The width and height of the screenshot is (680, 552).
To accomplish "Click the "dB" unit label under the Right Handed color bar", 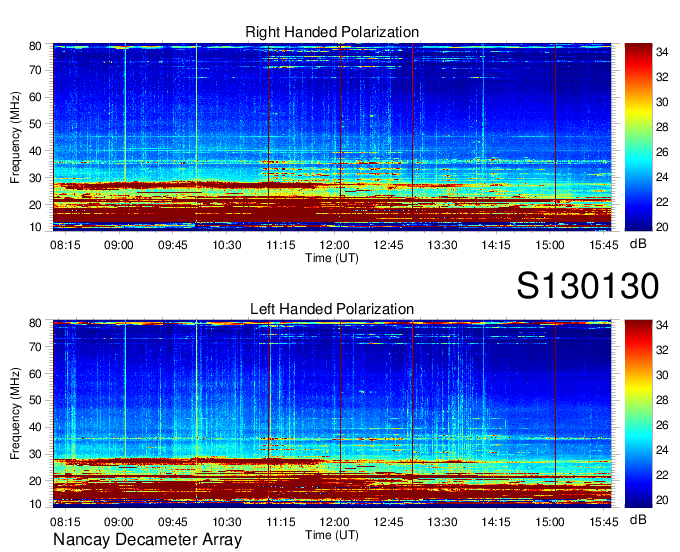I will pos(638,244).
